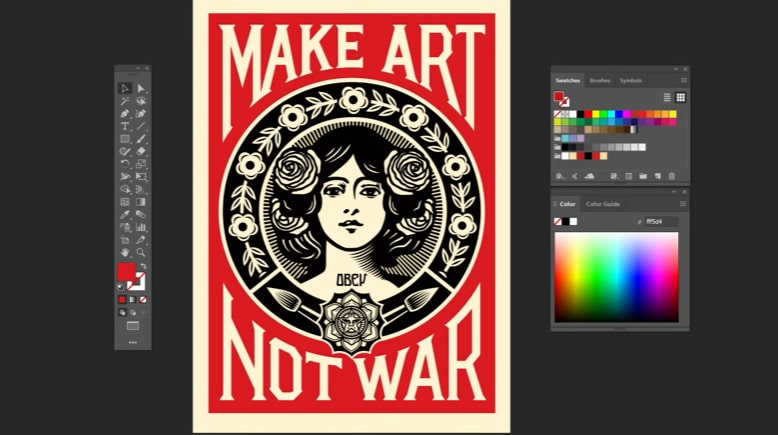Set paint mode to Color

(122, 300)
